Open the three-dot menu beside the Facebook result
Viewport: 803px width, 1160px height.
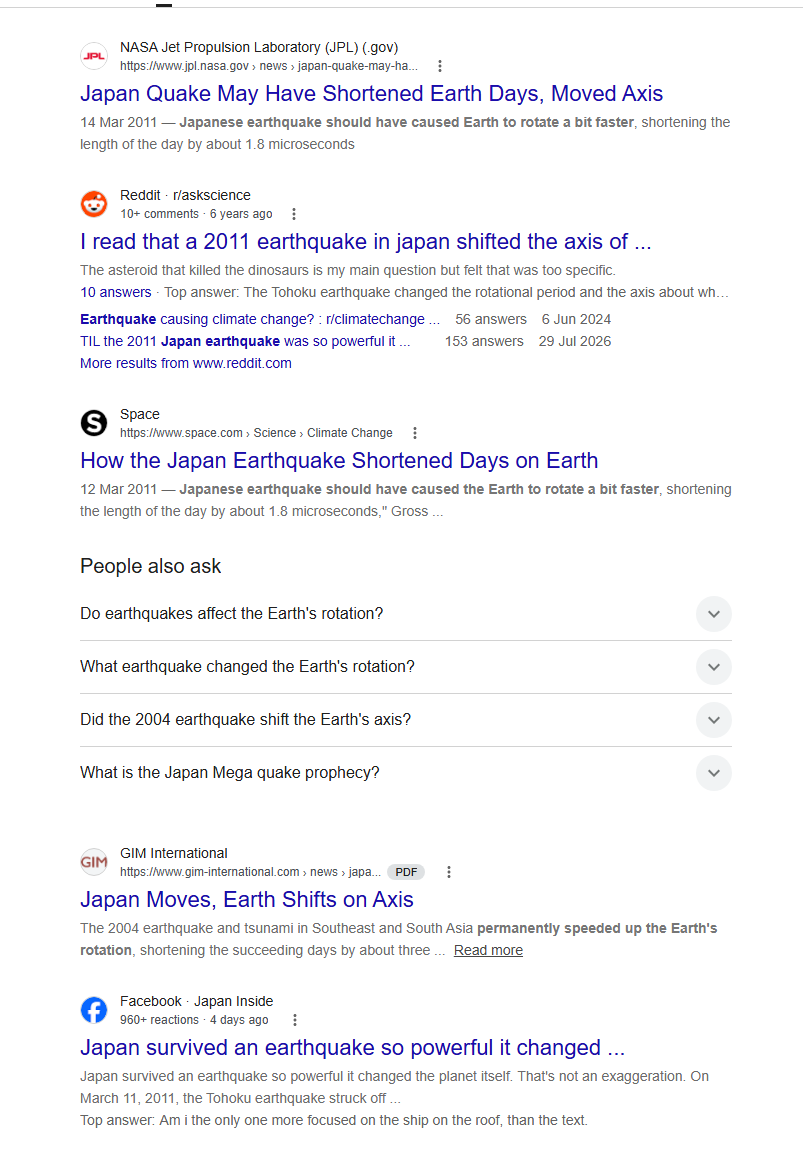click(295, 1020)
